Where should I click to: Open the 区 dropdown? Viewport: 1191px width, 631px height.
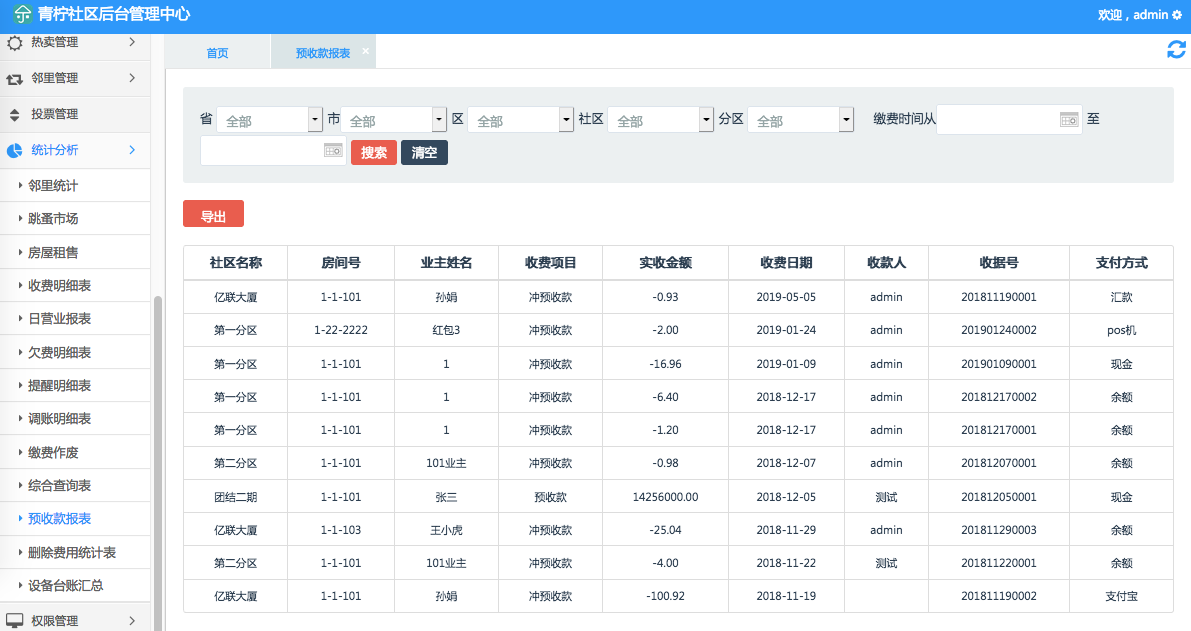coord(520,120)
